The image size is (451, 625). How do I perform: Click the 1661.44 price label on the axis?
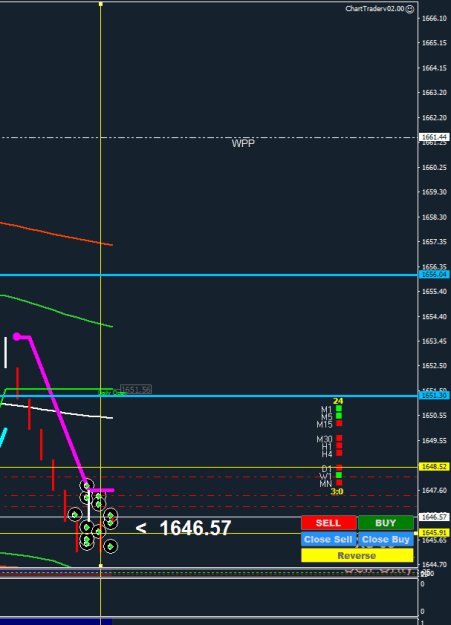click(x=435, y=137)
